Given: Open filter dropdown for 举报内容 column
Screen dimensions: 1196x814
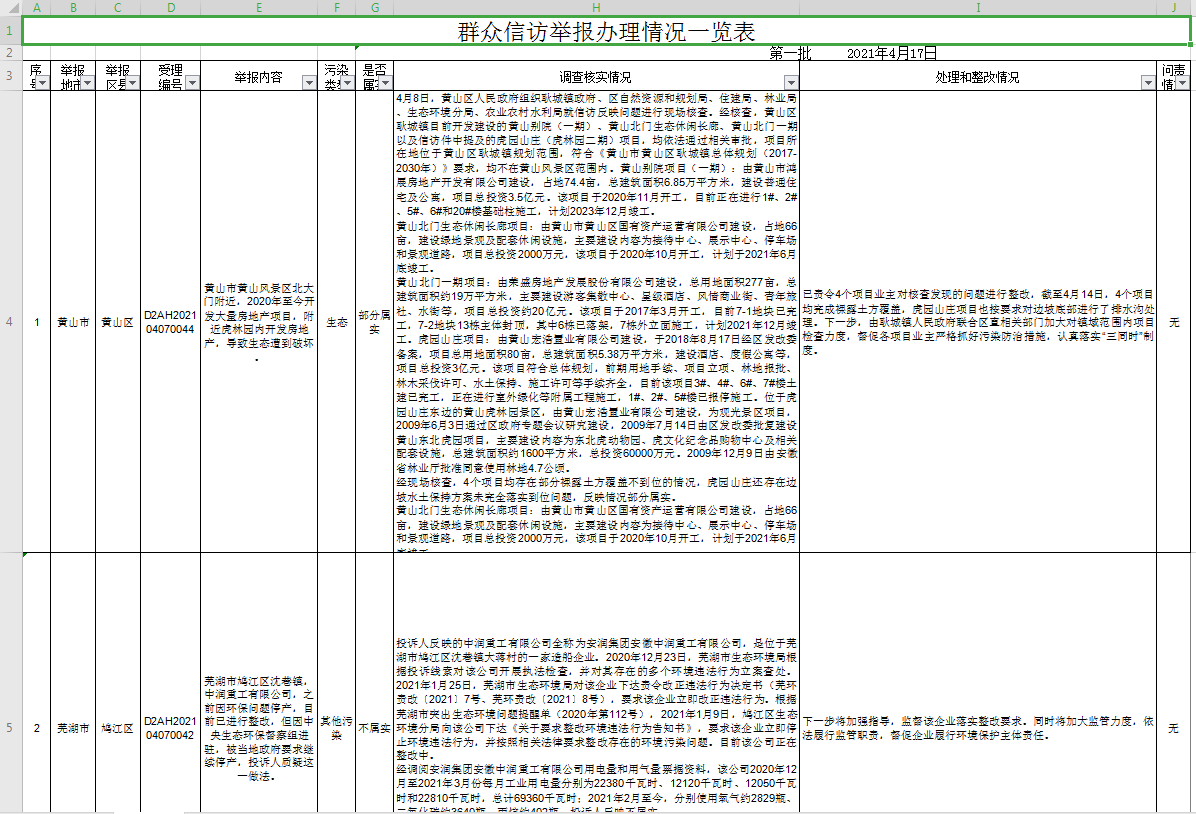Looking at the screenshot, I should [309, 83].
